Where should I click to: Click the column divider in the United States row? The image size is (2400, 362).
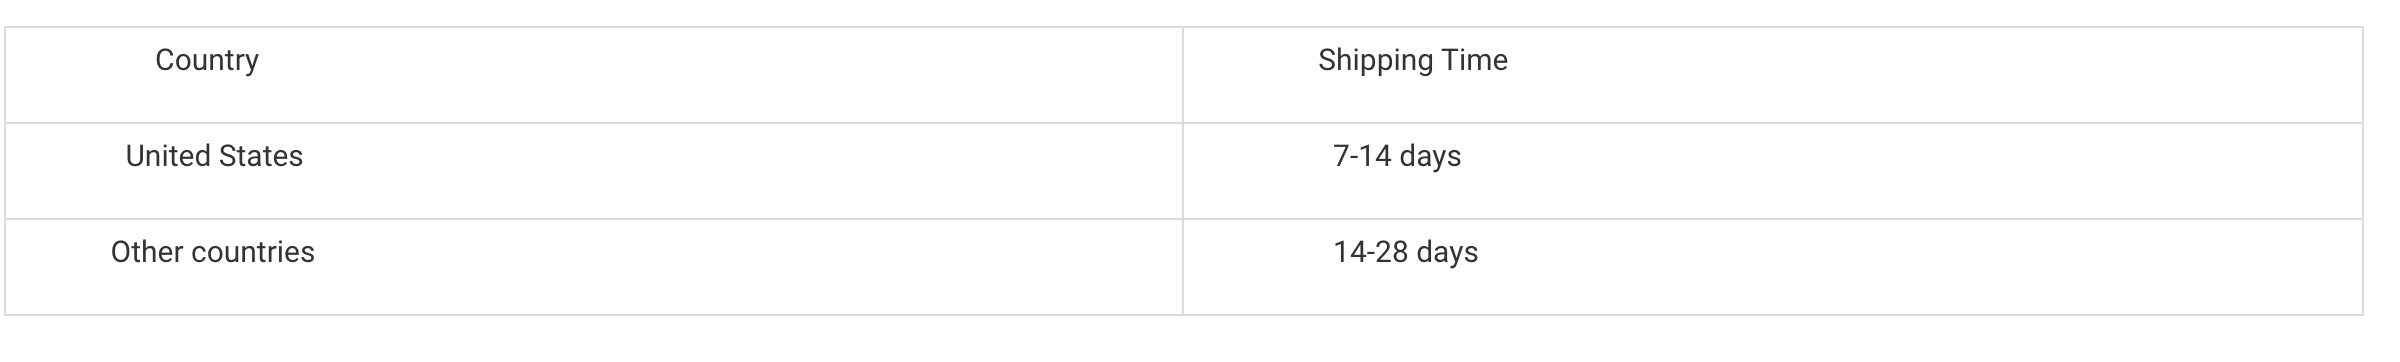point(1183,171)
